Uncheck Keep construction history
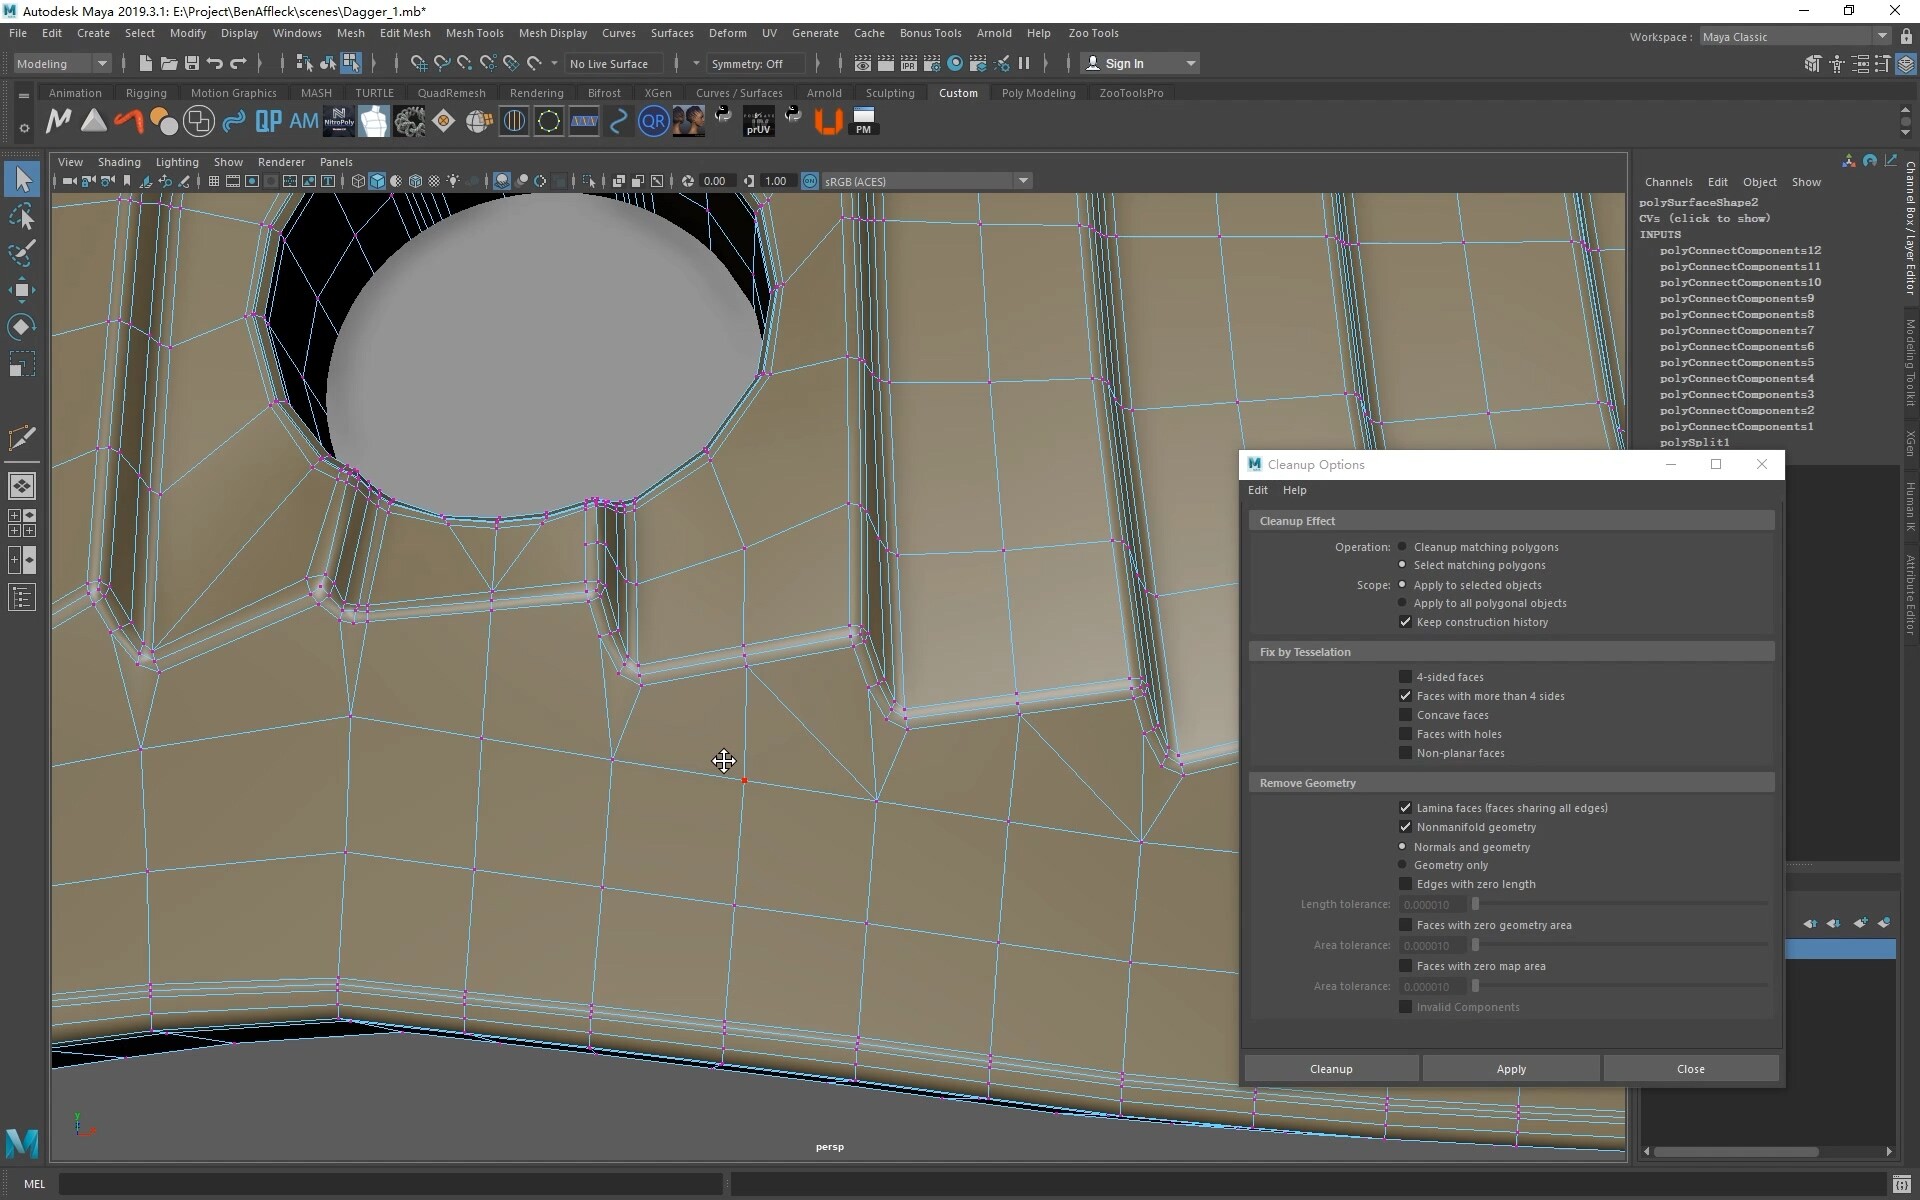This screenshot has width=1920, height=1200. [1405, 622]
